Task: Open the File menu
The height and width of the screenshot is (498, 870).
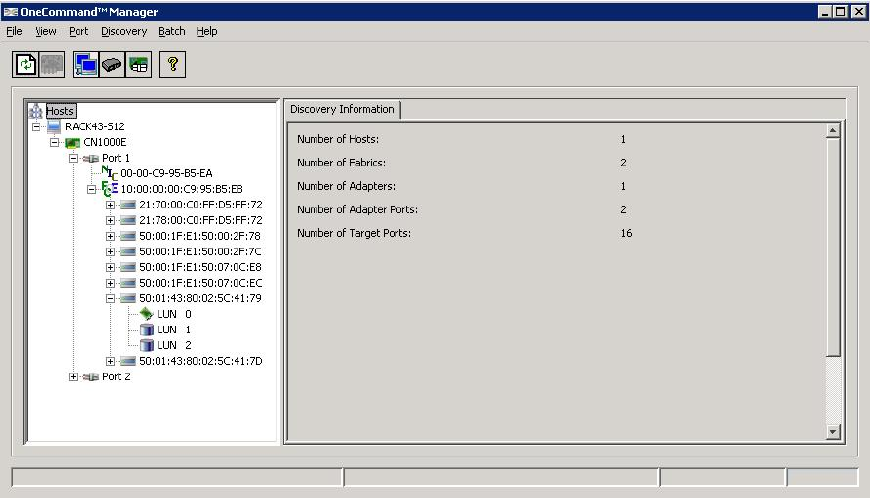Action: point(14,32)
